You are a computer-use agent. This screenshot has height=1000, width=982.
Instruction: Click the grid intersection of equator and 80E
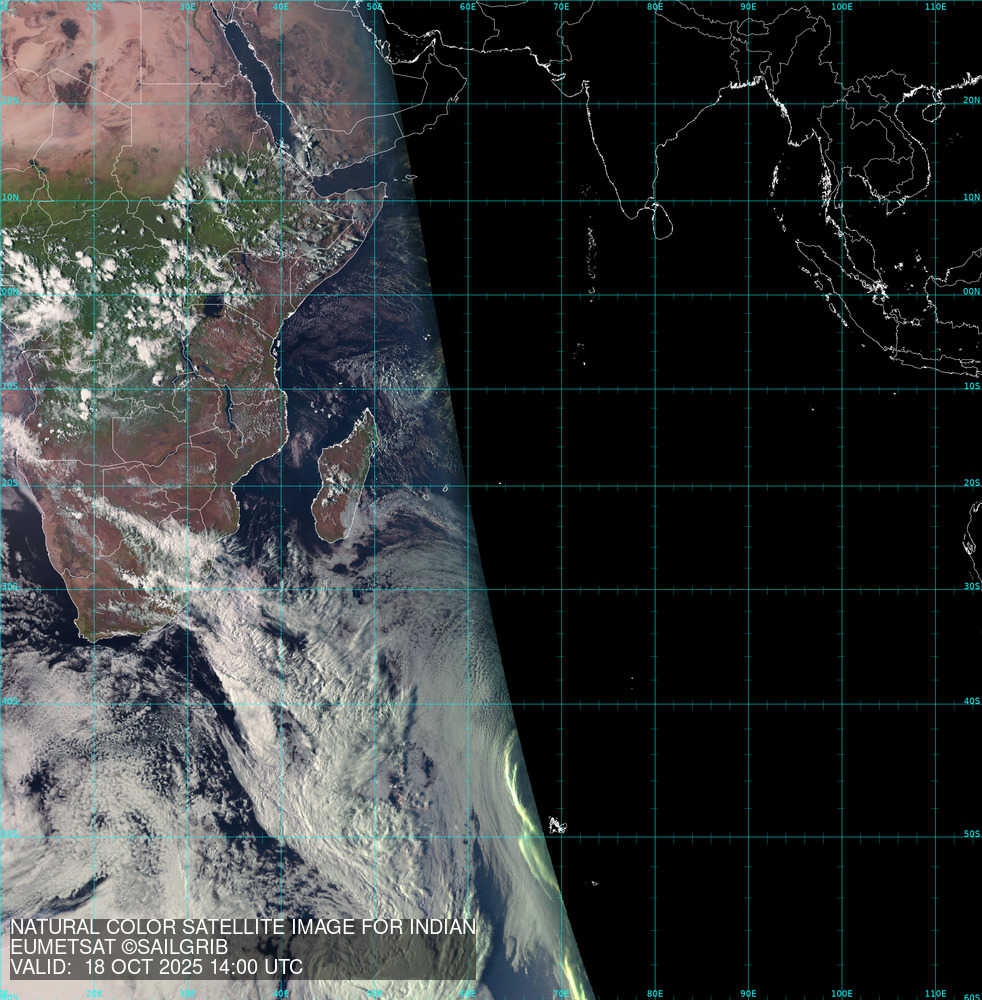[655, 294]
